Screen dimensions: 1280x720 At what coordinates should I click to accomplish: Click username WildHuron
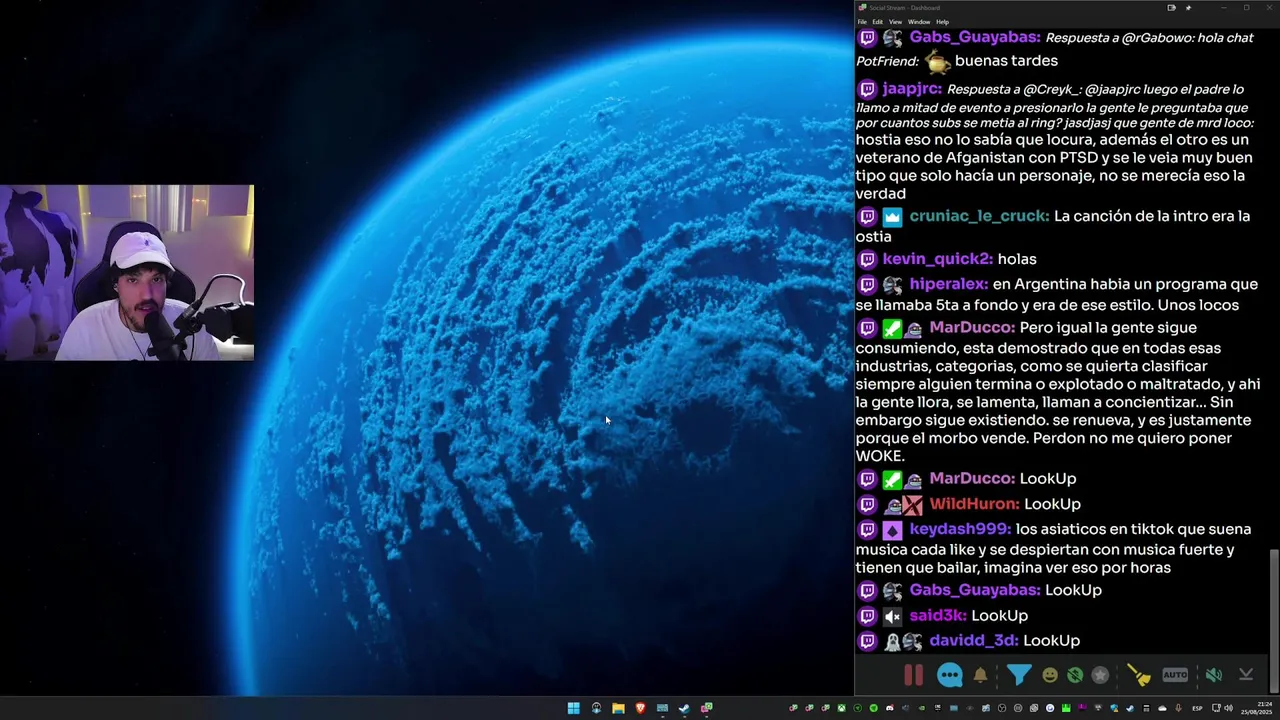pos(974,504)
